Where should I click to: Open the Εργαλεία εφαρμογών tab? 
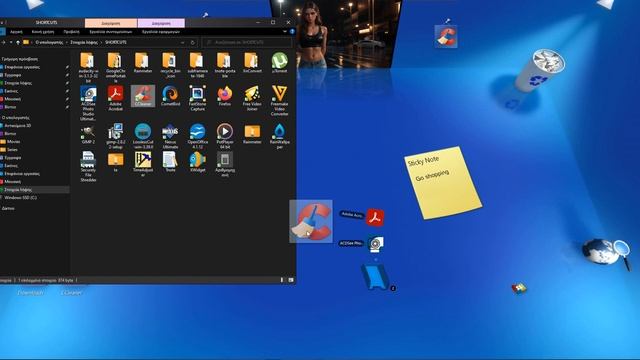[x=160, y=31]
